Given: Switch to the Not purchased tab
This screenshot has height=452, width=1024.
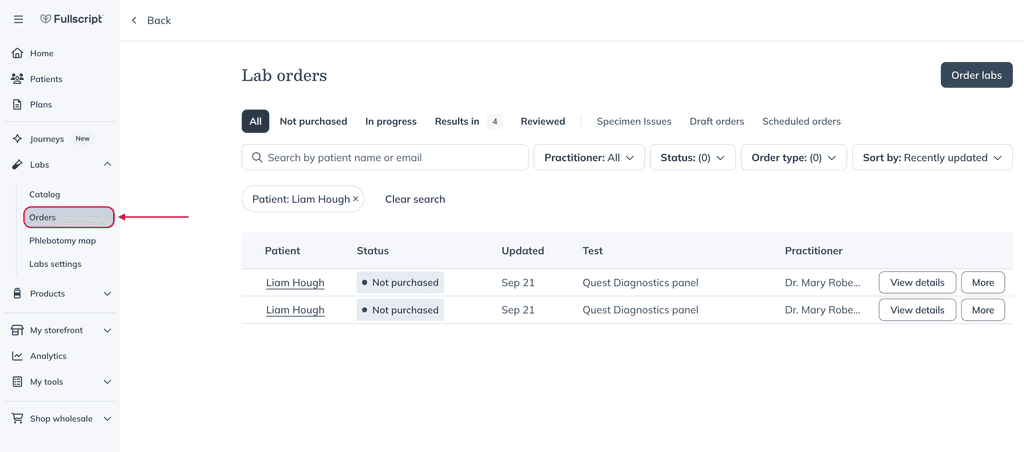Looking at the screenshot, I should (313, 121).
